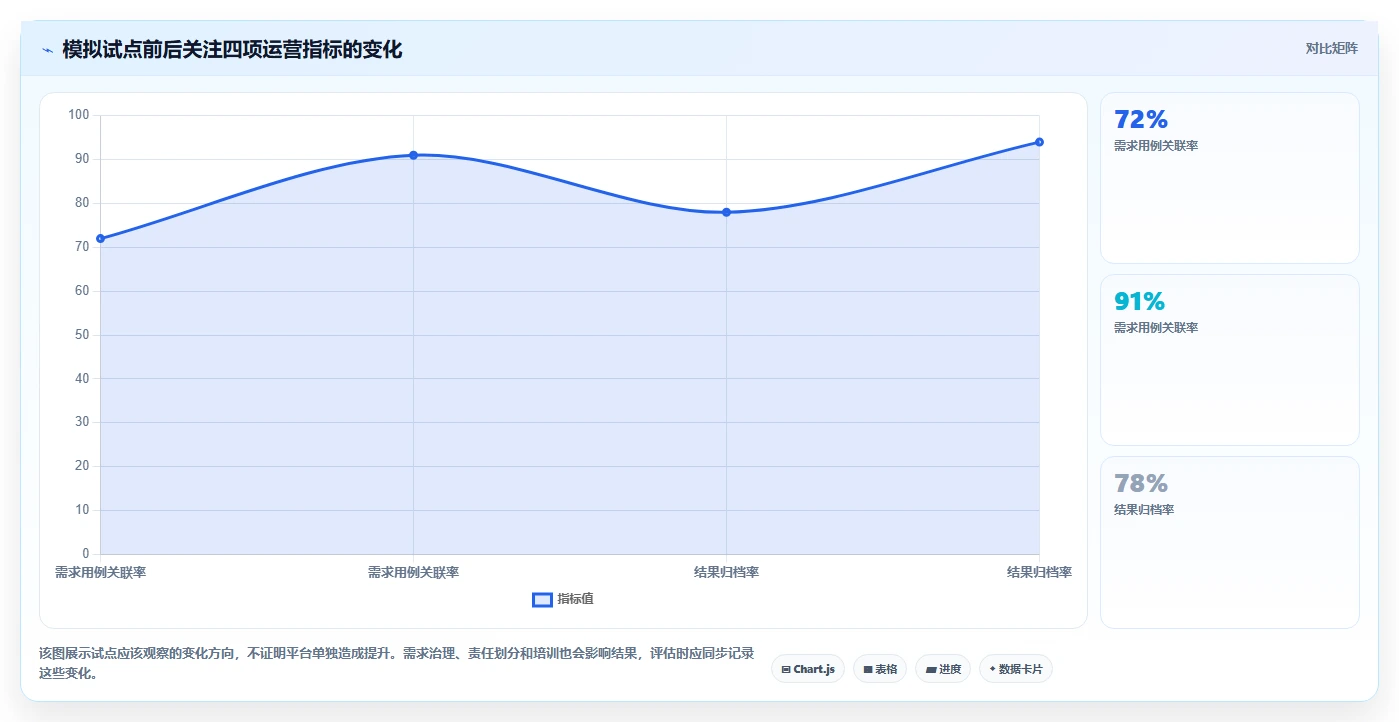Click the chart data point at value 72
This screenshot has height=722, width=1399.
point(100,239)
